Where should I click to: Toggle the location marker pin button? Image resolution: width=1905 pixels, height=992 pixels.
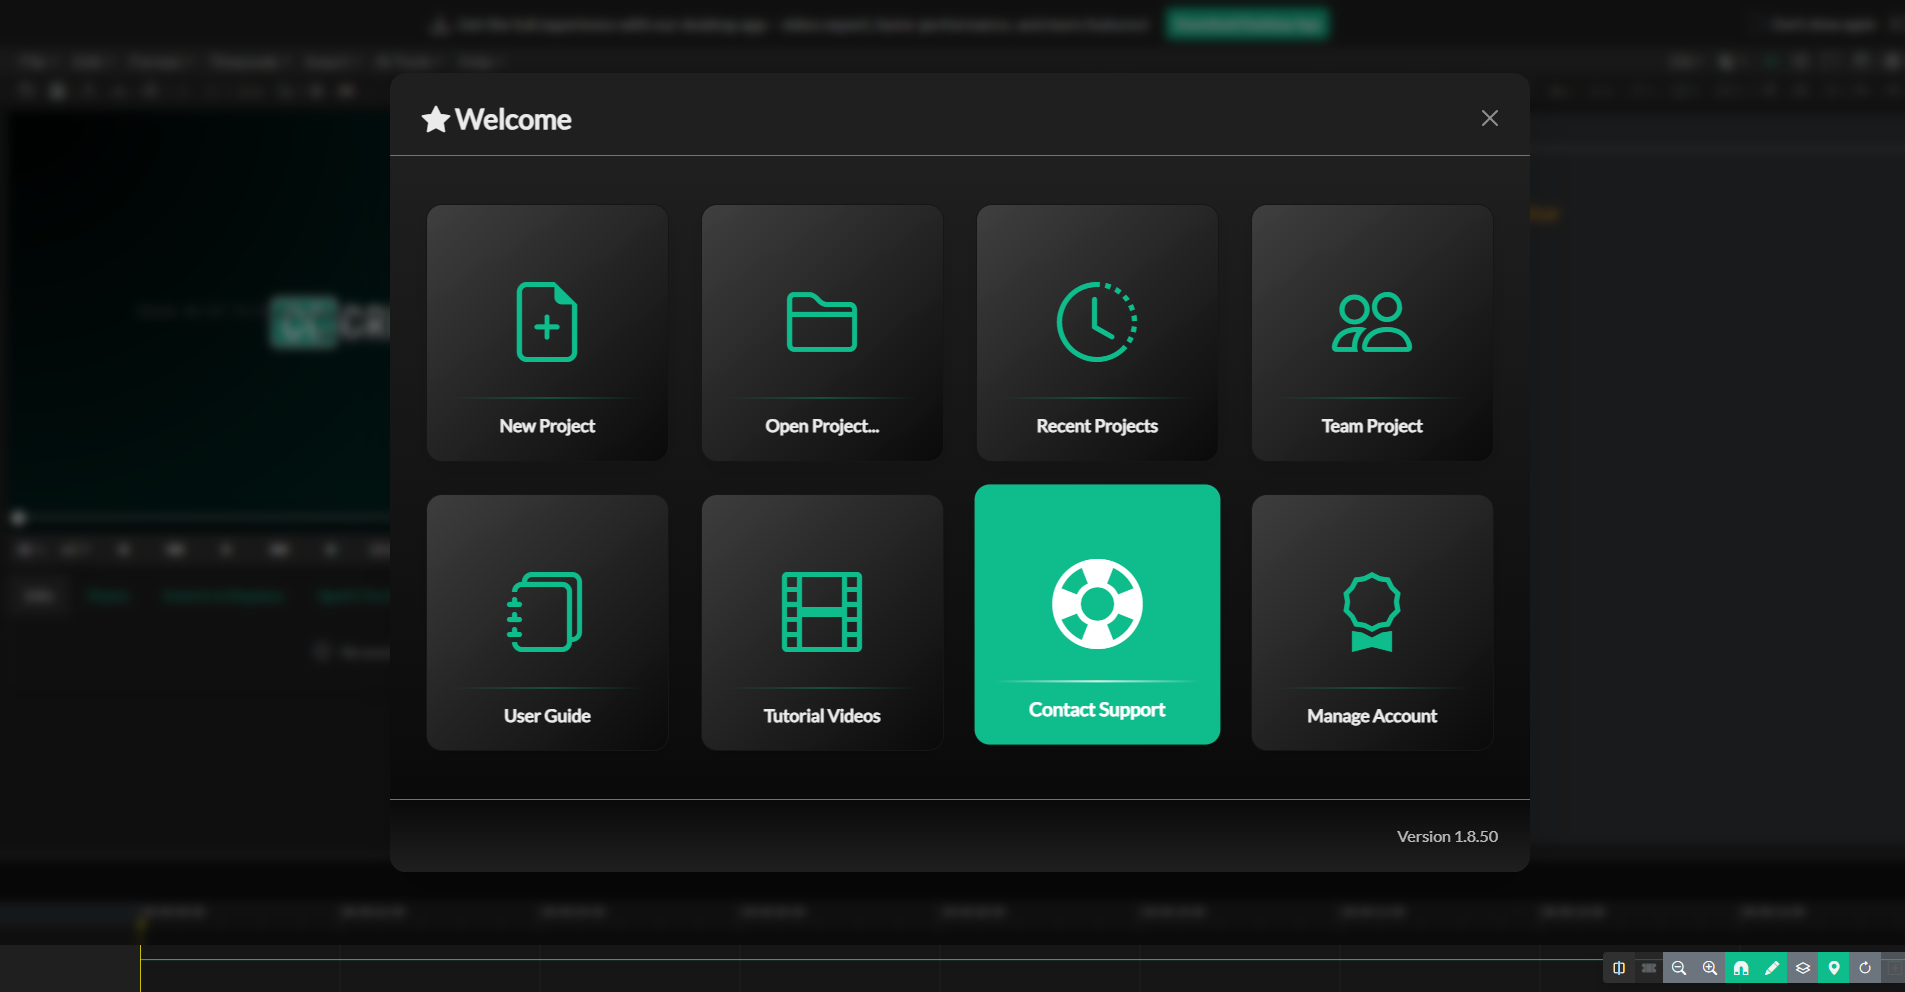1834,968
